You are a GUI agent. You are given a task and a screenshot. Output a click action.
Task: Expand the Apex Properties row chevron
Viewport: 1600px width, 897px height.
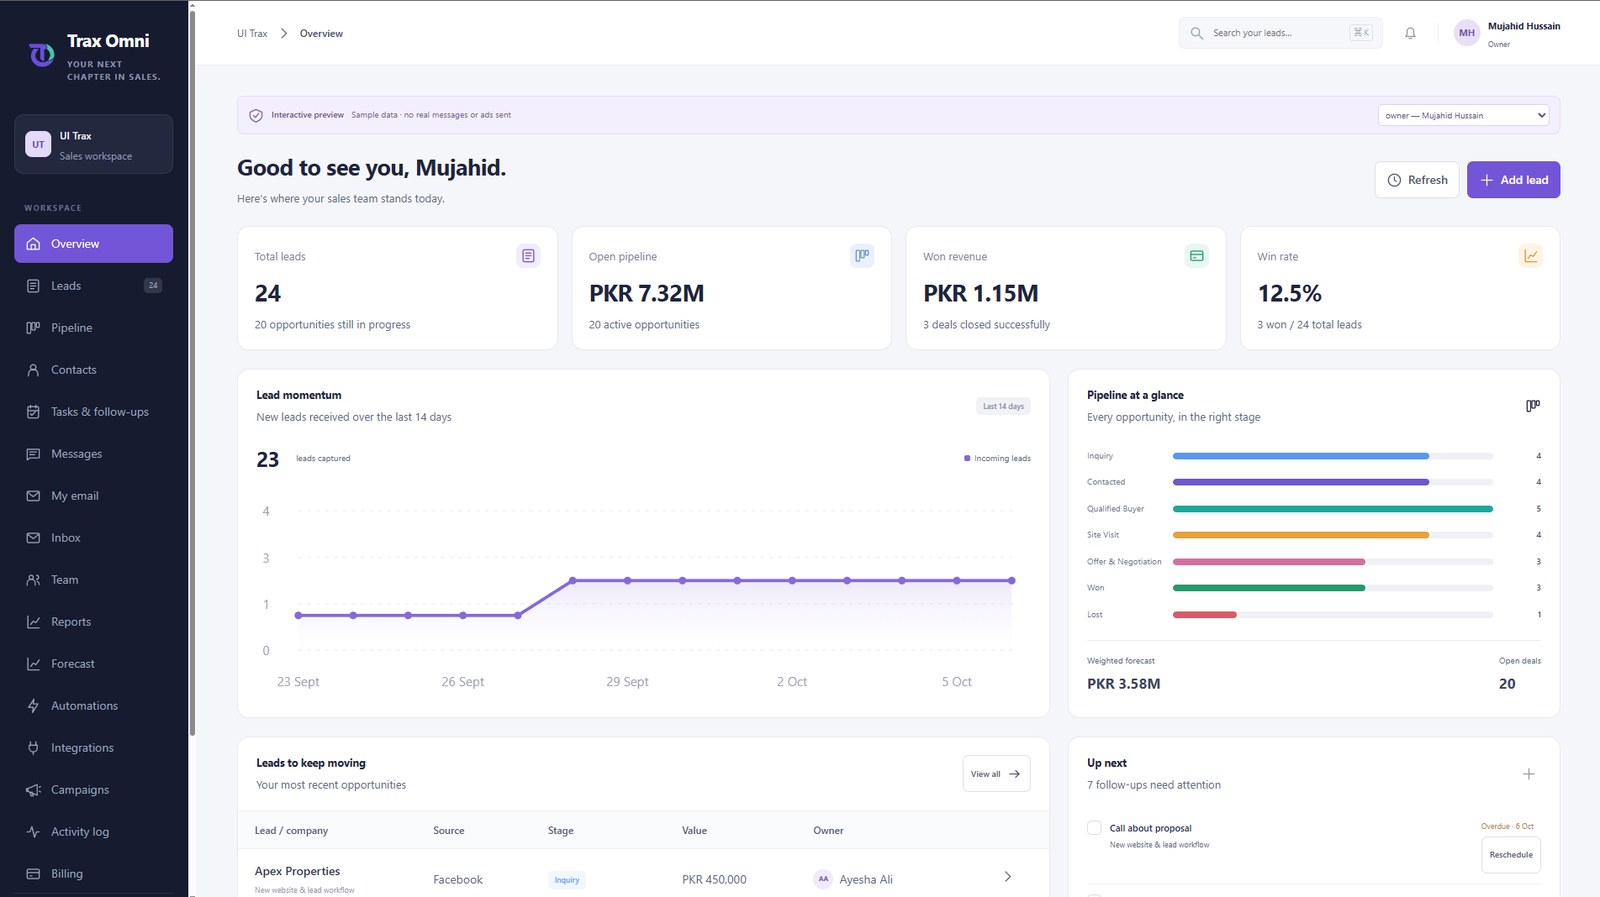point(1007,877)
